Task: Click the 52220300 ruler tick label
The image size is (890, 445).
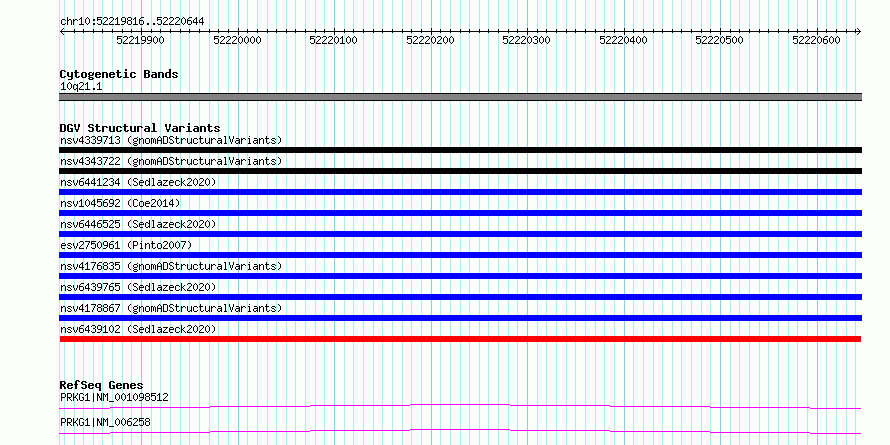Action: [x=527, y=40]
